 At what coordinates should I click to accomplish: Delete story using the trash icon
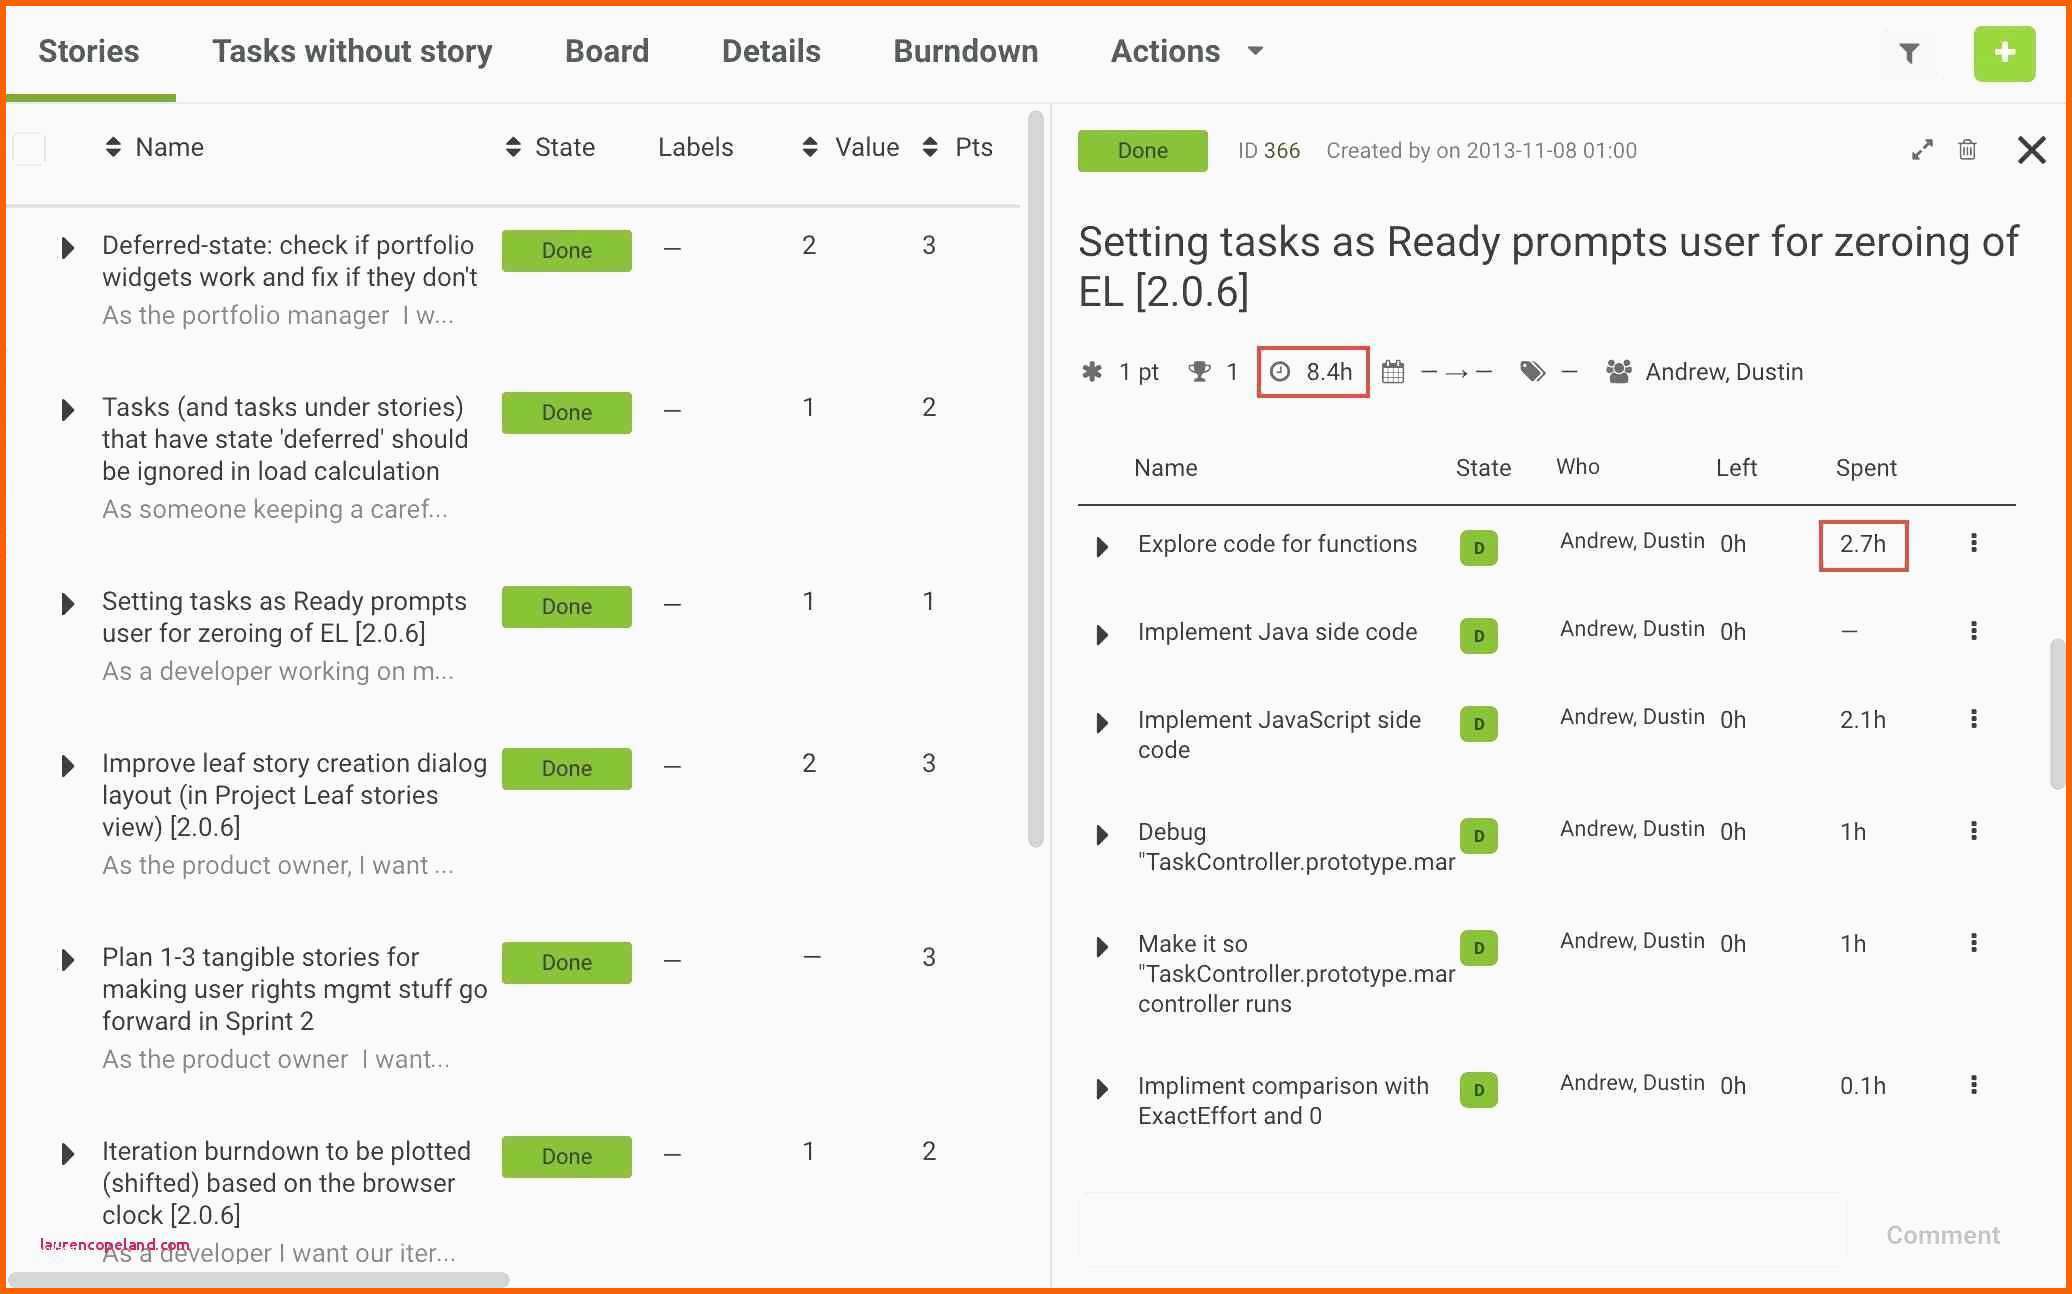click(1967, 150)
